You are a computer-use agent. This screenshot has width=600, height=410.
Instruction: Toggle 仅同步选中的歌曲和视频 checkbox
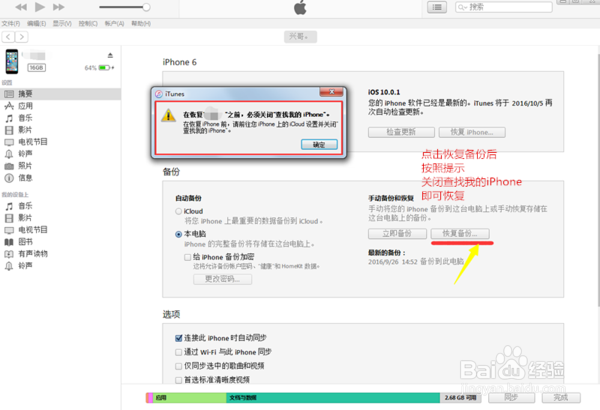coord(178,366)
